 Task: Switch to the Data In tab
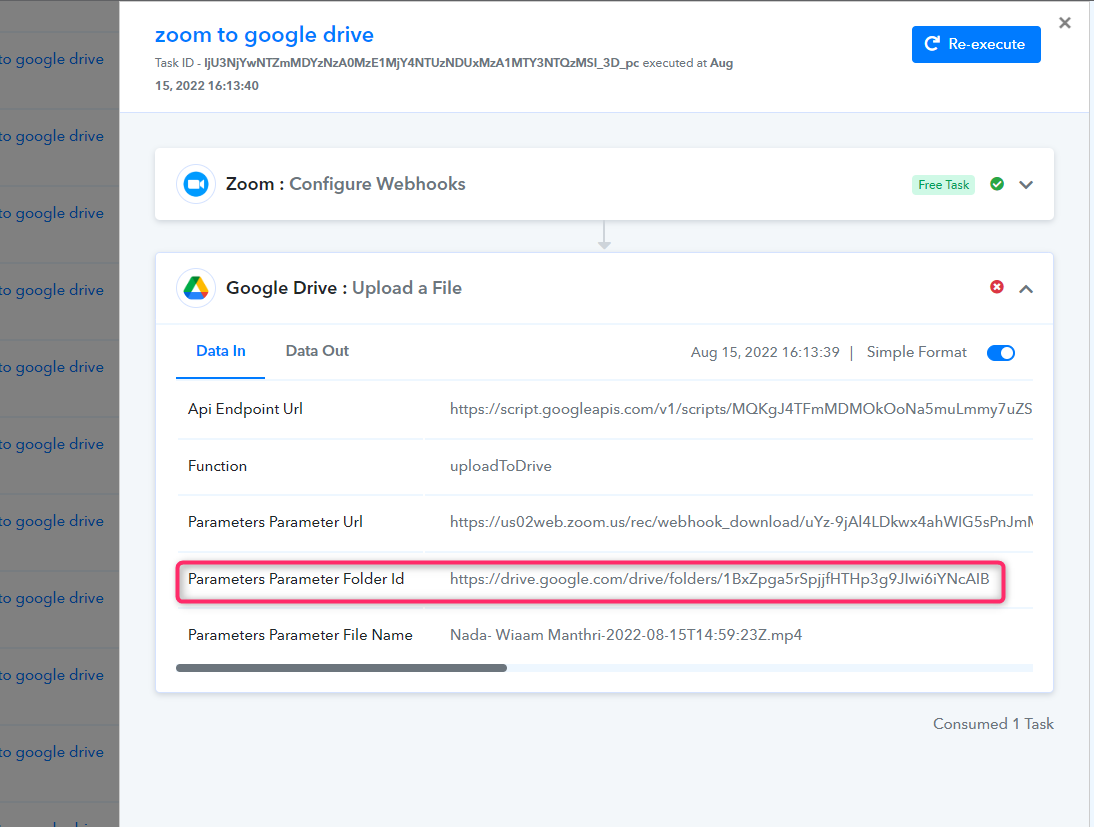pyautogui.click(x=220, y=351)
